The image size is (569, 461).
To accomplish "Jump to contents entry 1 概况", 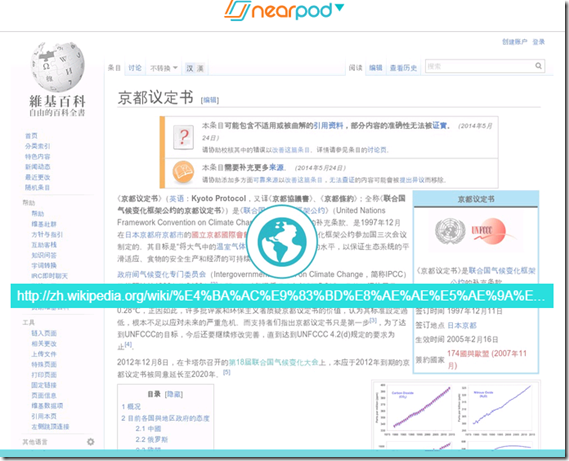I will (131, 407).
